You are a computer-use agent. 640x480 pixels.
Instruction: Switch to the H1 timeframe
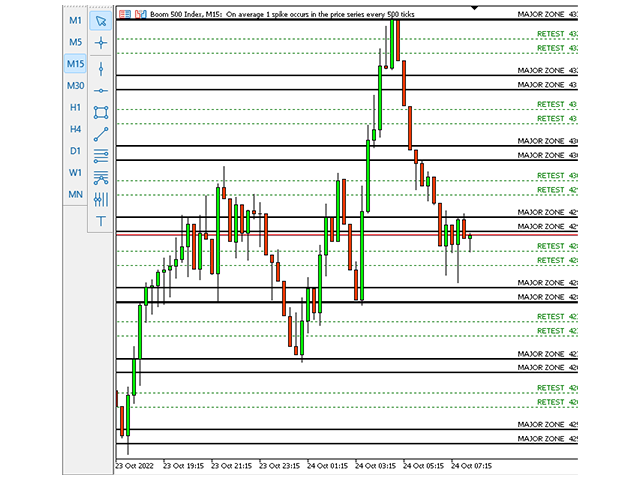click(x=75, y=107)
